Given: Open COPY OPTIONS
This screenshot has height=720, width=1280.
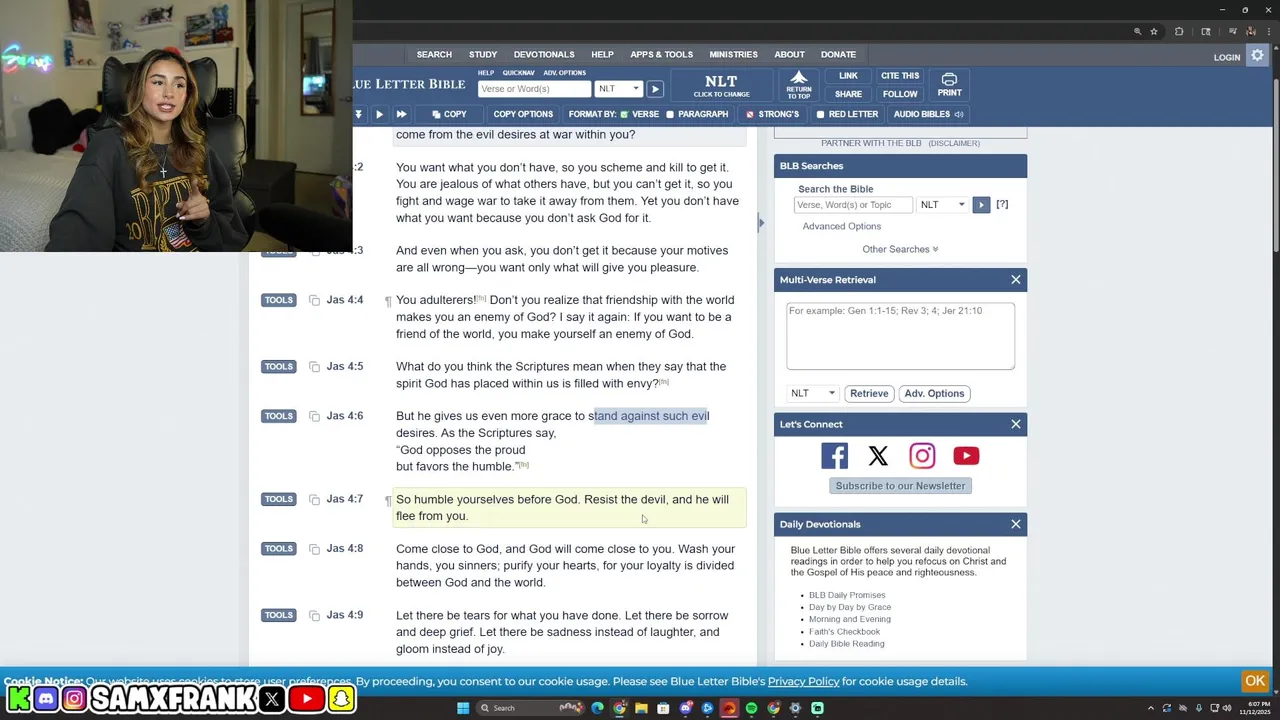Looking at the screenshot, I should point(523,114).
